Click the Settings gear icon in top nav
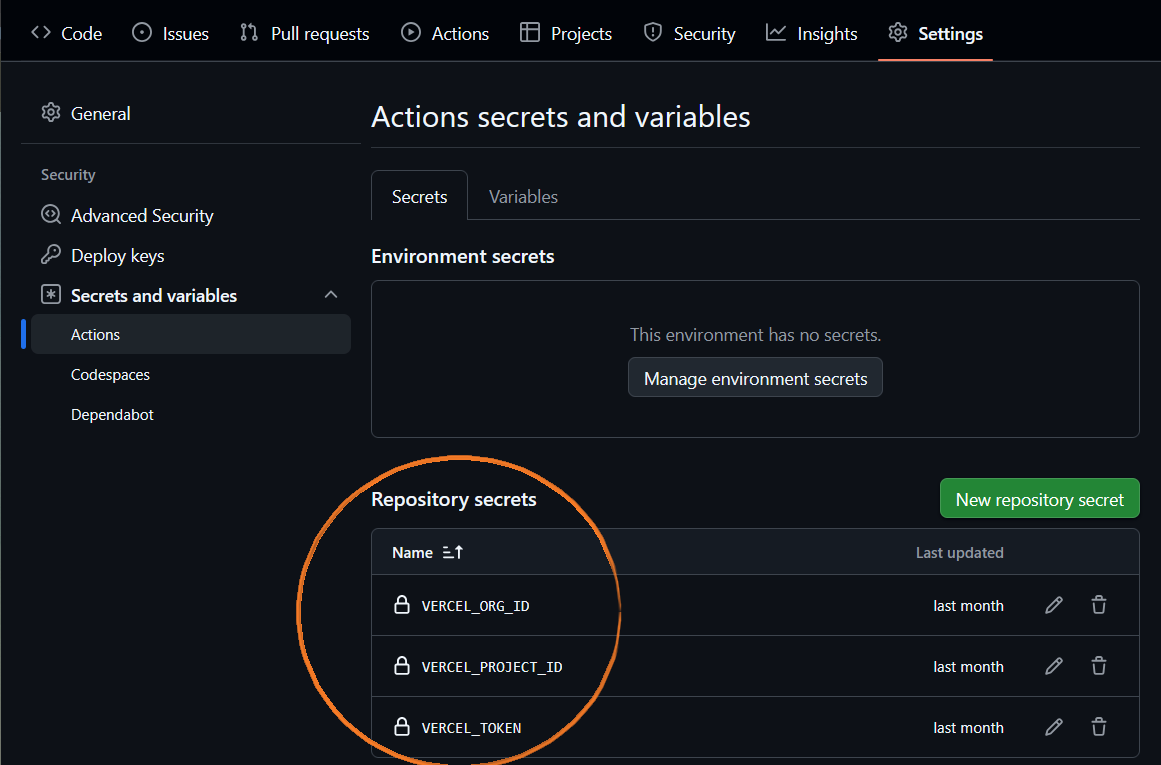 tap(897, 33)
